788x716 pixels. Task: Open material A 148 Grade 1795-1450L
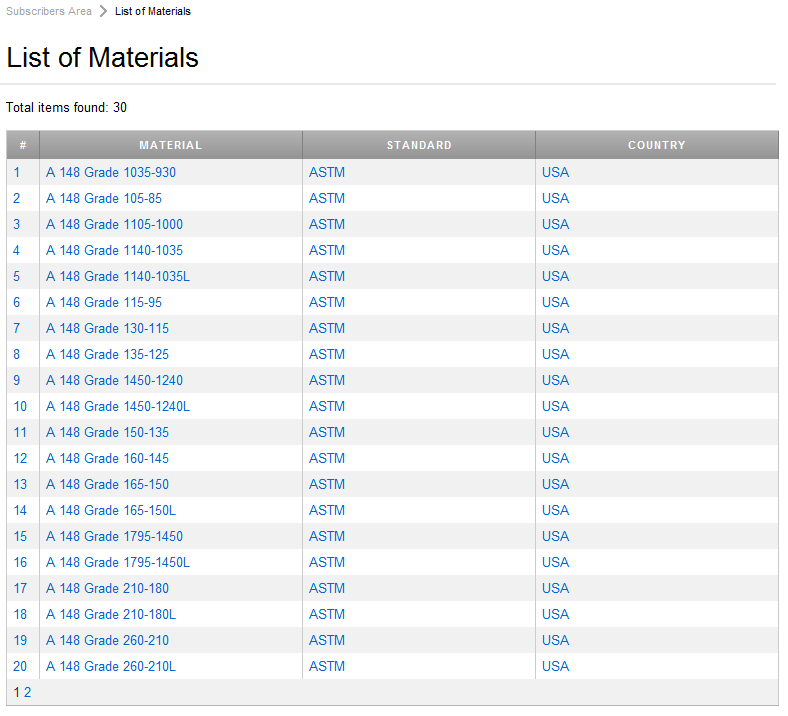[x=118, y=562]
